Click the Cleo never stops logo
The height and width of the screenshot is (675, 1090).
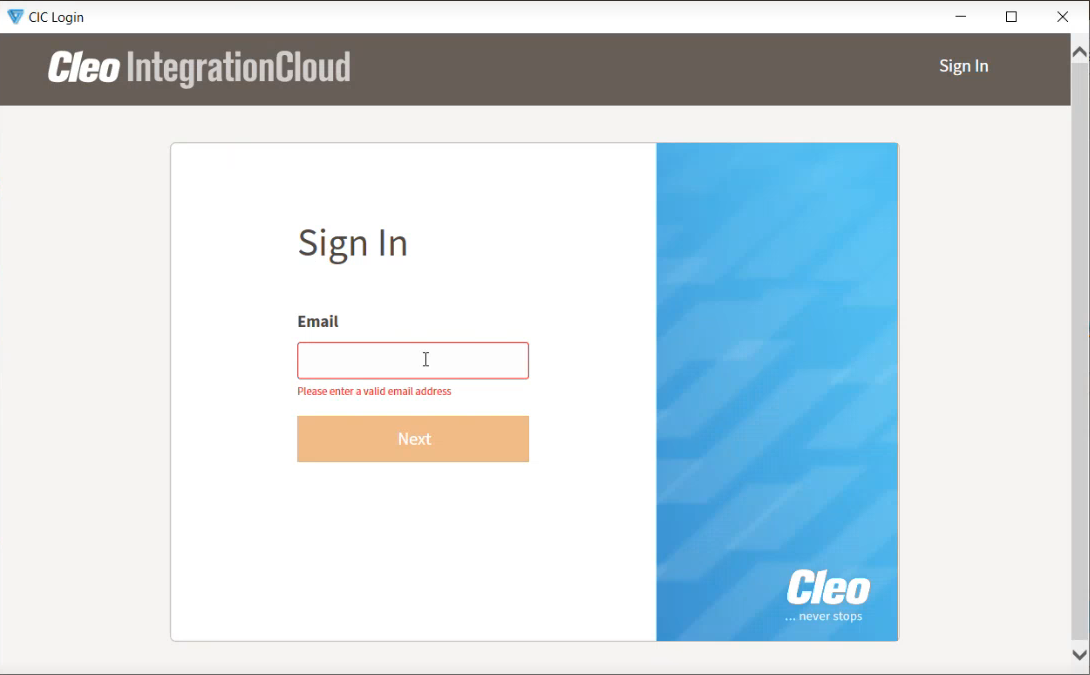point(827,596)
